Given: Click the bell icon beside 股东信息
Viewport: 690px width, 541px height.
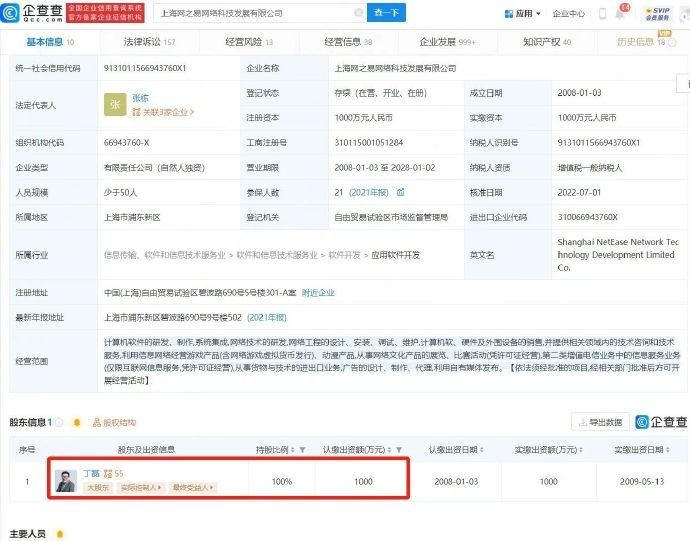Looking at the screenshot, I should (77, 423).
